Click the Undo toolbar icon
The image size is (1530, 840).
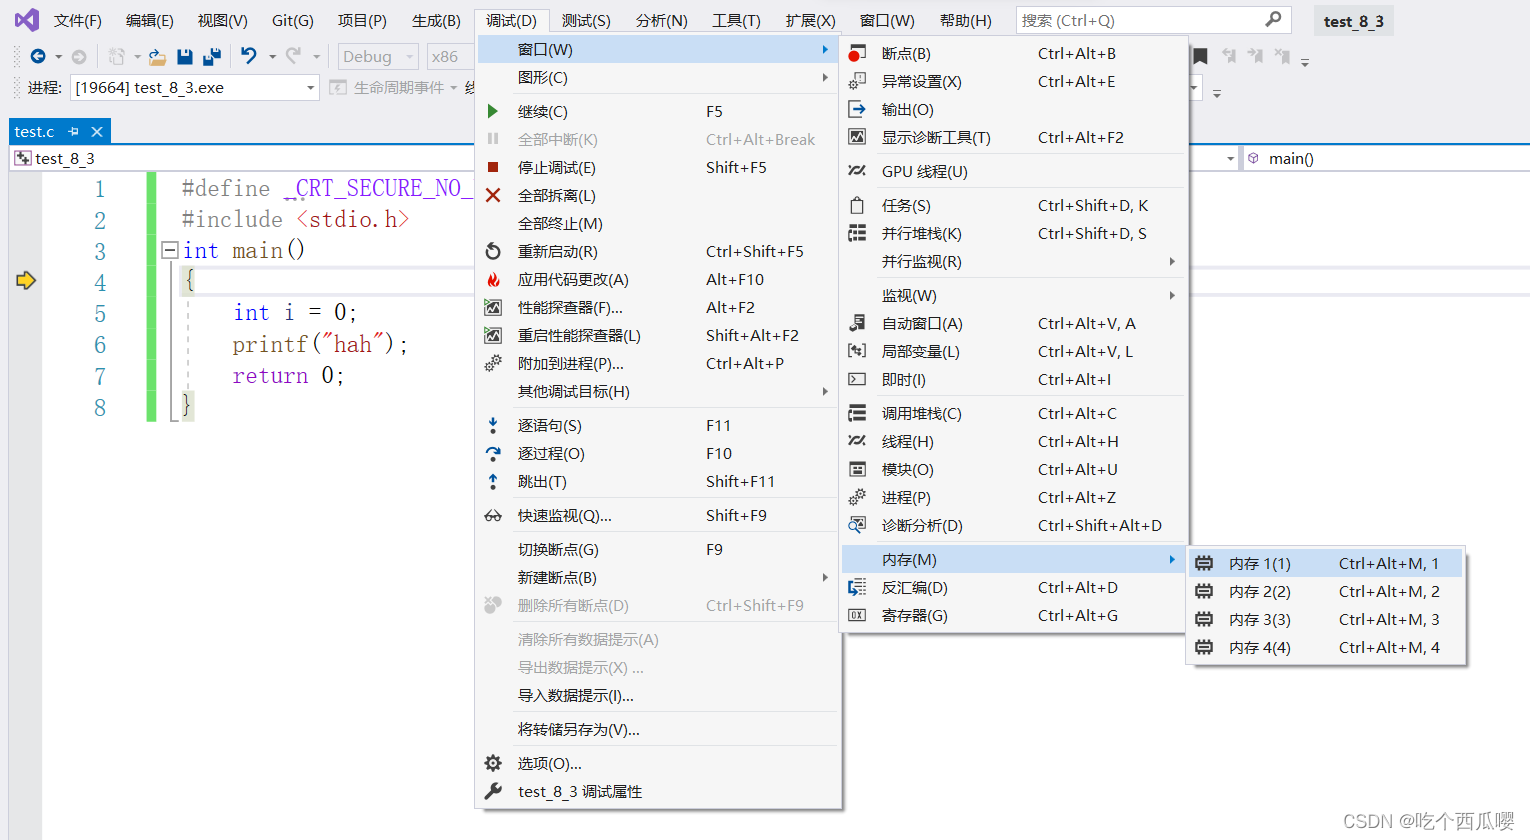248,56
